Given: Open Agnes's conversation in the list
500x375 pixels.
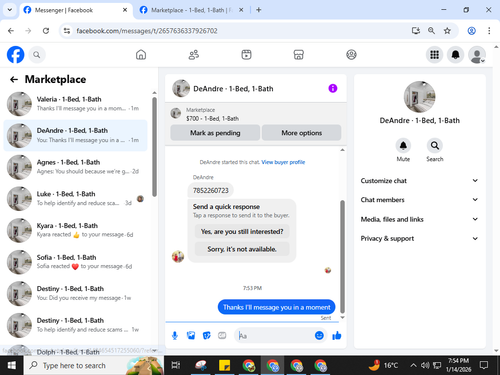Looking at the screenshot, I should point(75,167).
